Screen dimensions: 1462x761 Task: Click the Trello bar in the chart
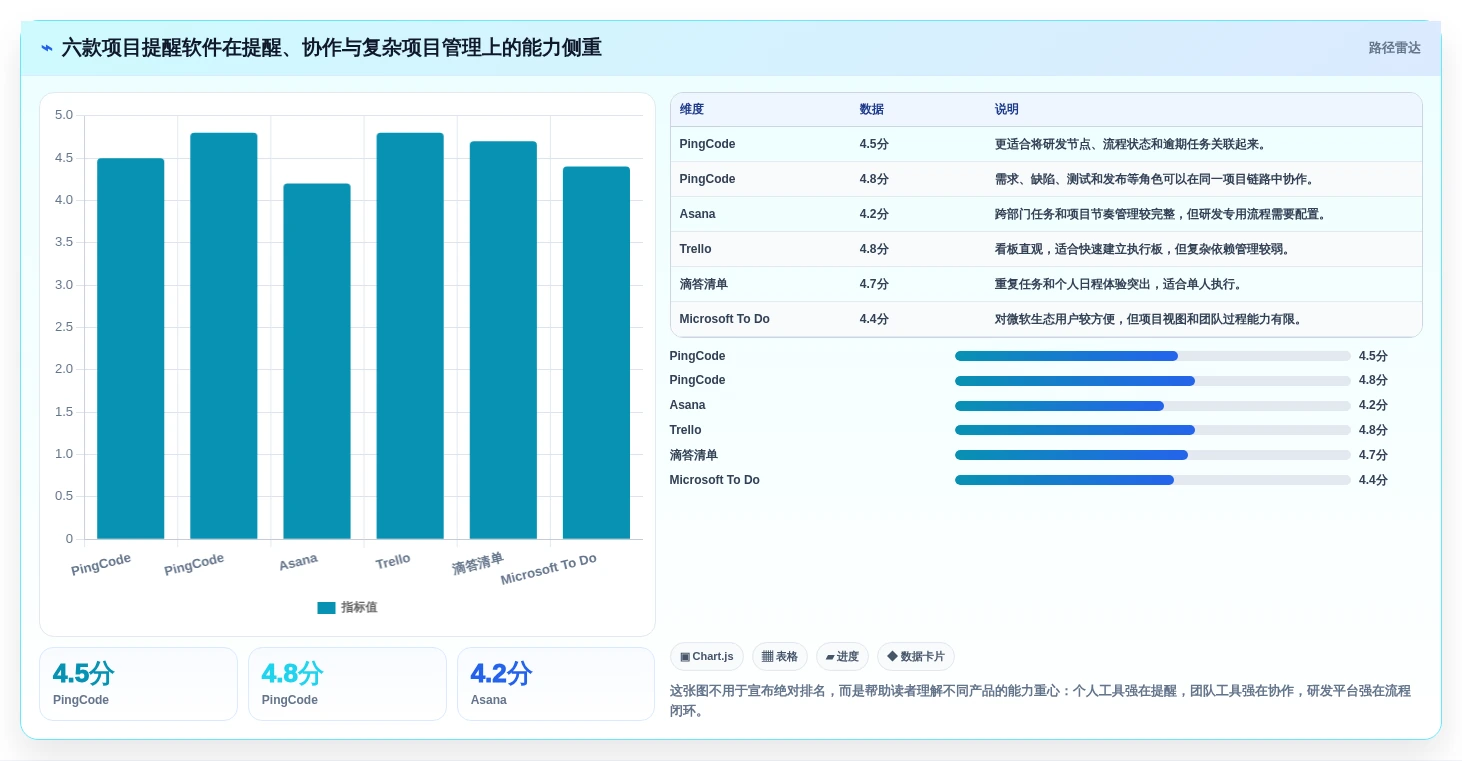pos(410,336)
